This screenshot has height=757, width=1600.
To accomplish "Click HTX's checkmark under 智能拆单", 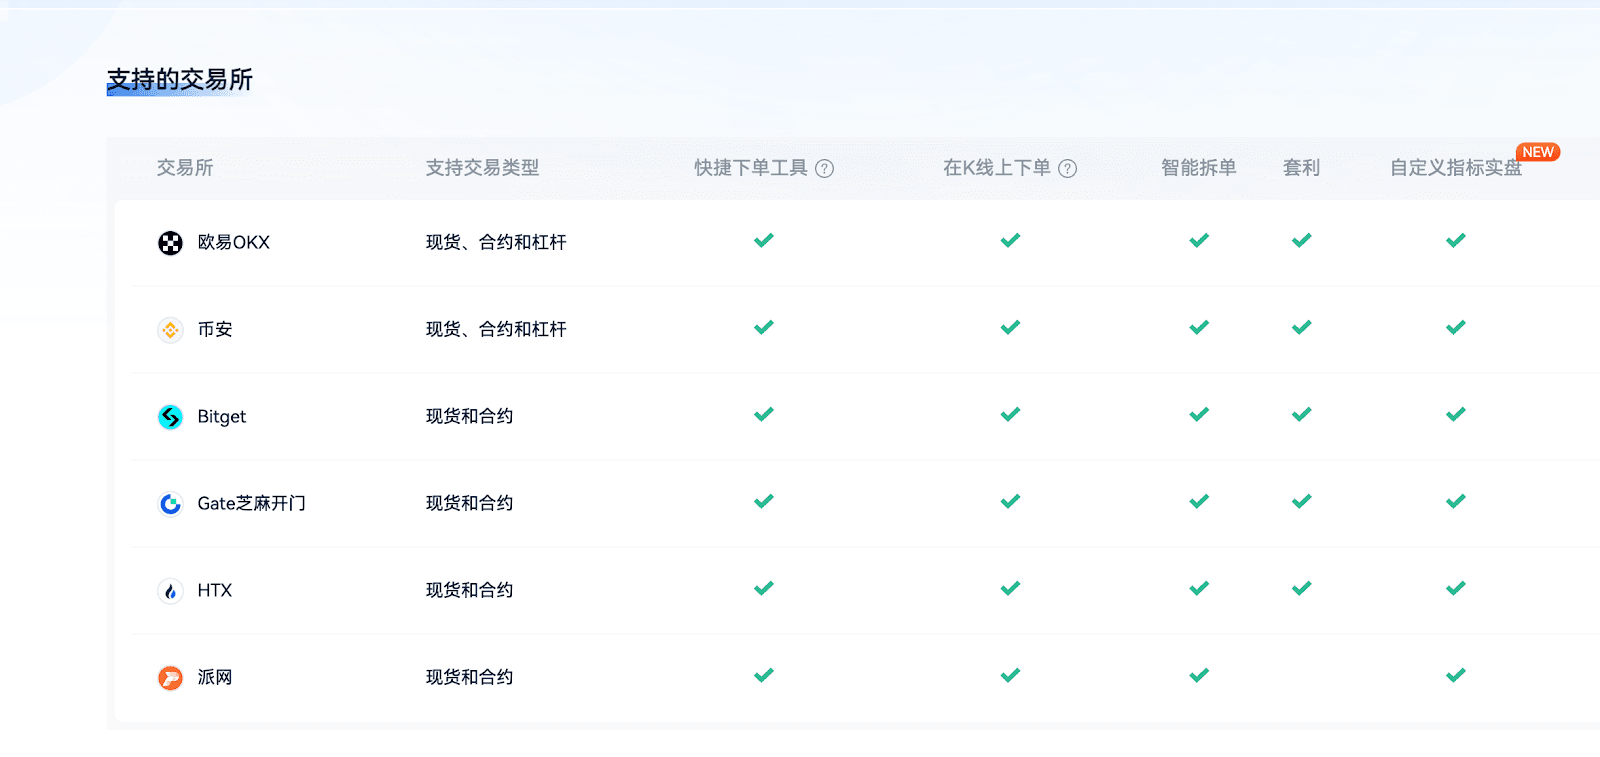I will pos(1199,588).
